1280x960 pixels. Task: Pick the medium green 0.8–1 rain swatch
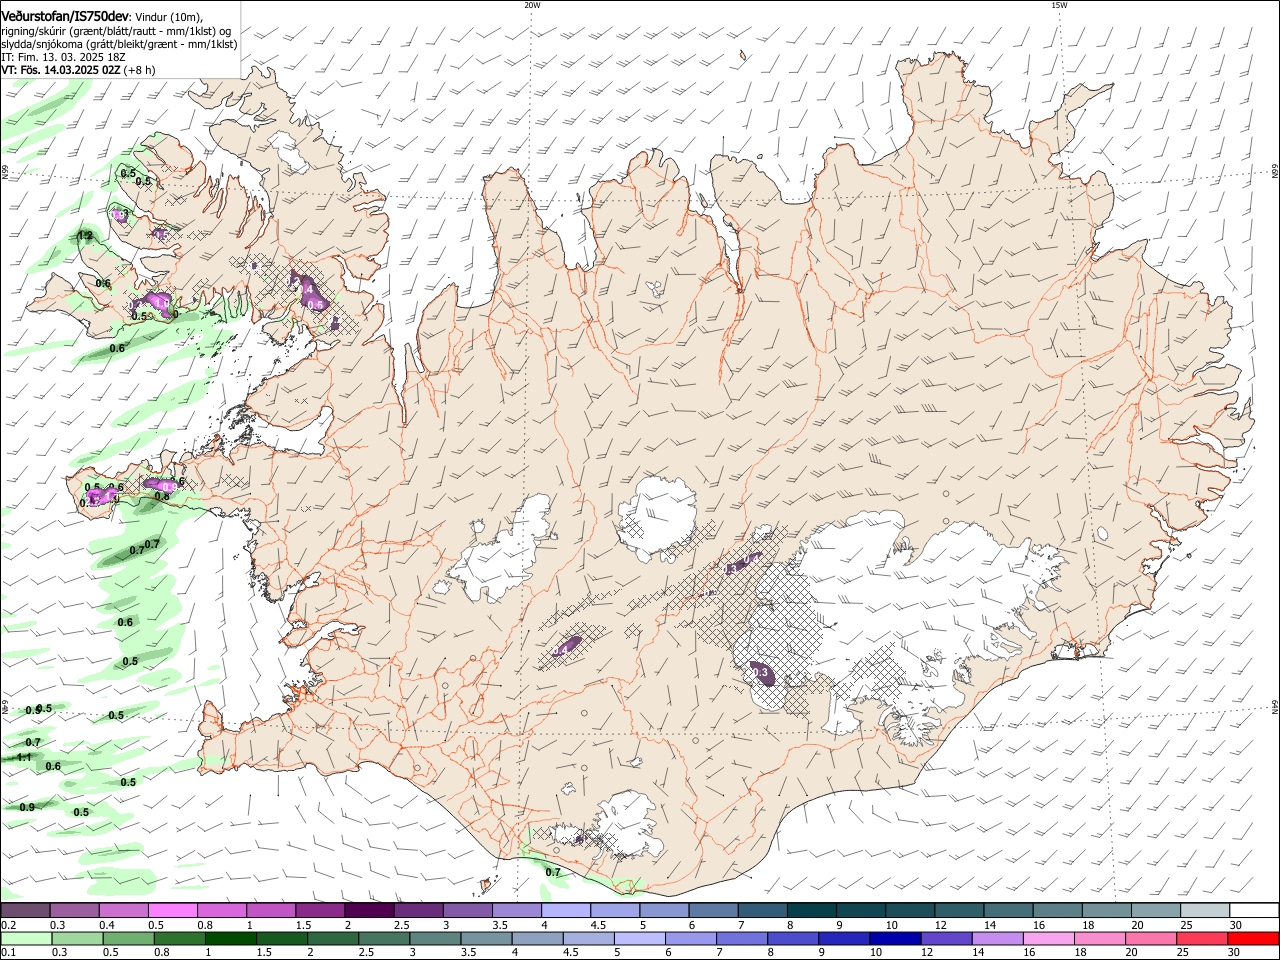(181, 939)
